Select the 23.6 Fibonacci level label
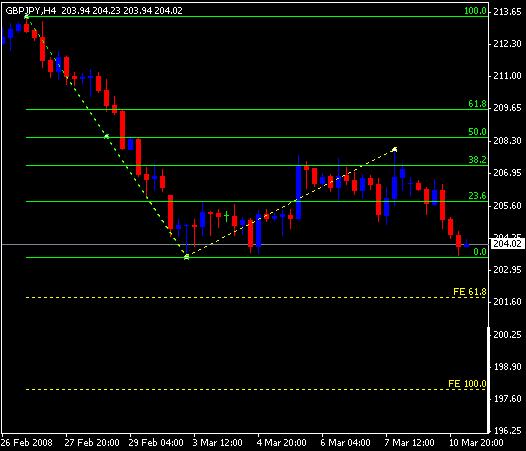 [x=477, y=196]
